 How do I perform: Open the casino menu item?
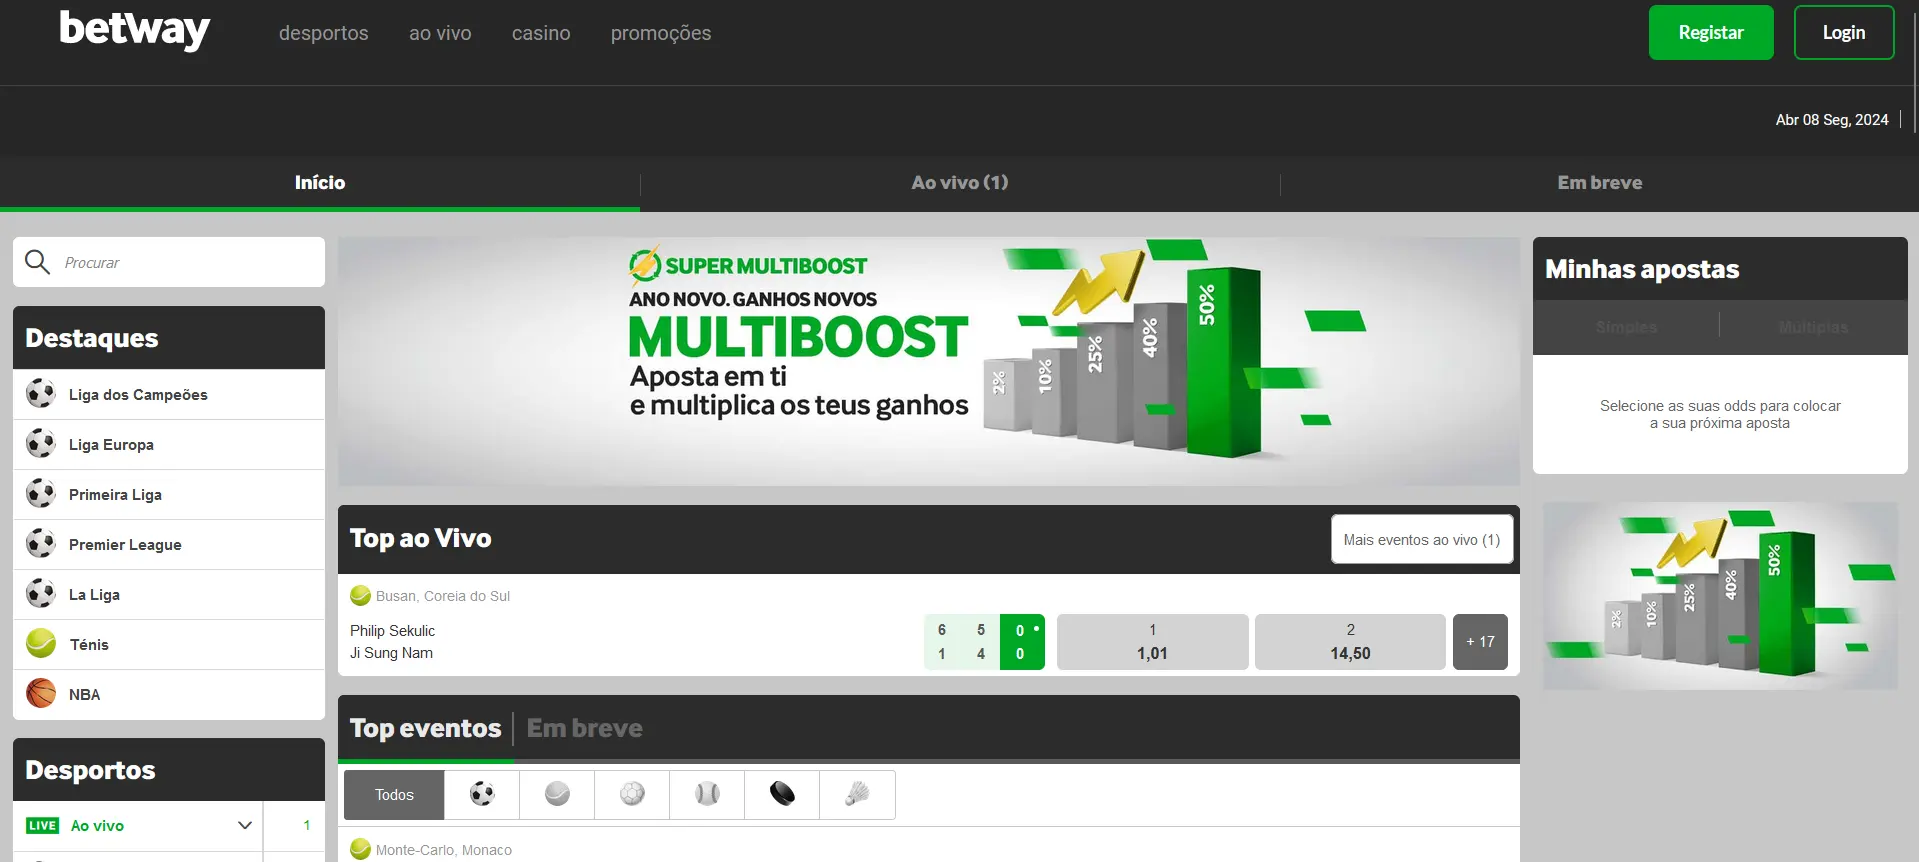[541, 33]
